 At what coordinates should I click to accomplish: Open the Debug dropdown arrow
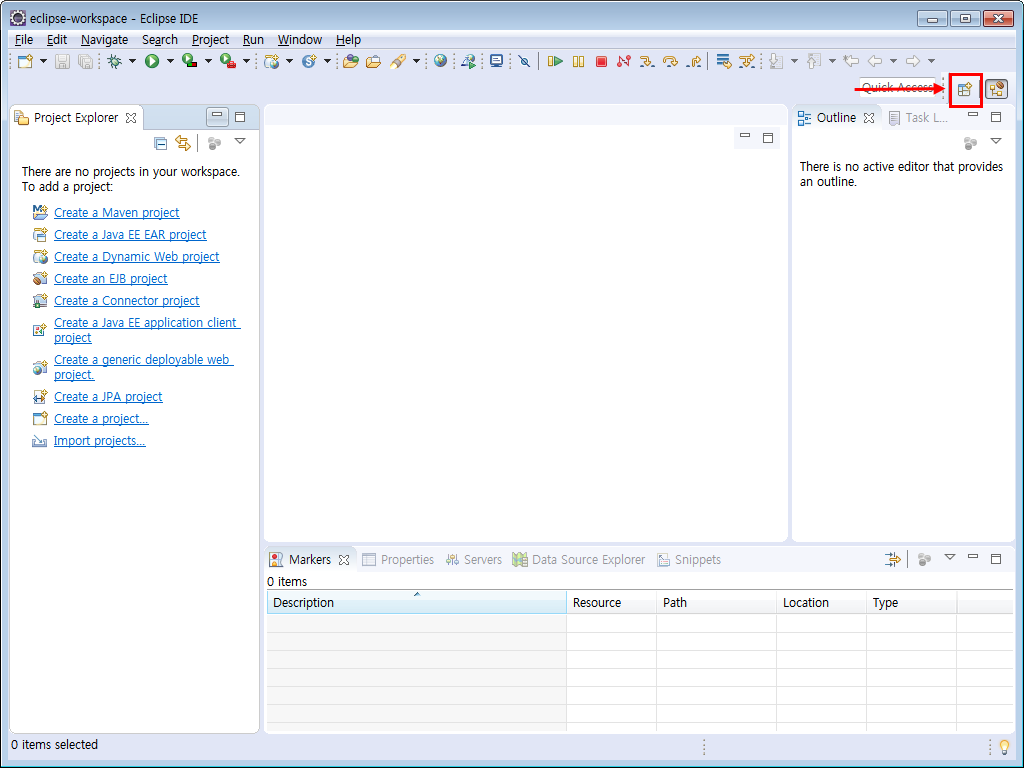click(133, 61)
